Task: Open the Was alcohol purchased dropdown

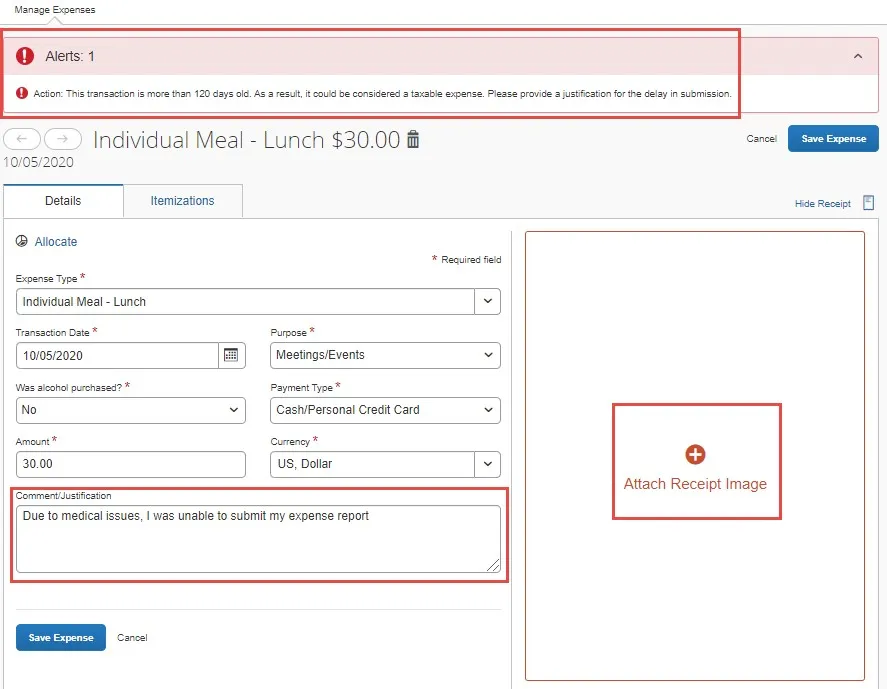Action: click(x=131, y=410)
